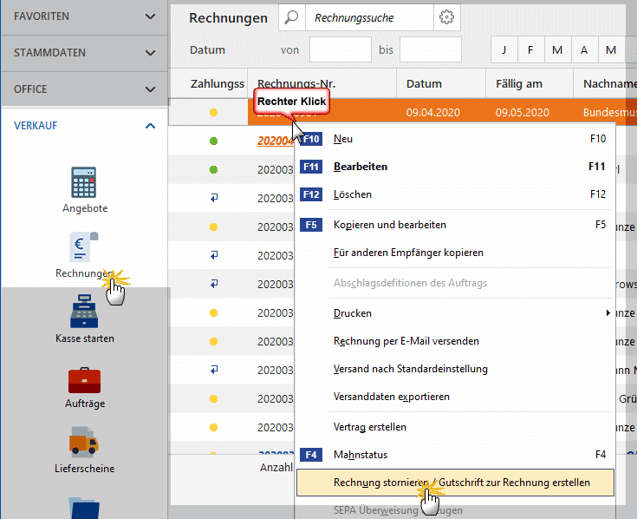Viewport: 637px width, 519px height.
Task: Collapse the Verkauf section
Action: click(150, 126)
